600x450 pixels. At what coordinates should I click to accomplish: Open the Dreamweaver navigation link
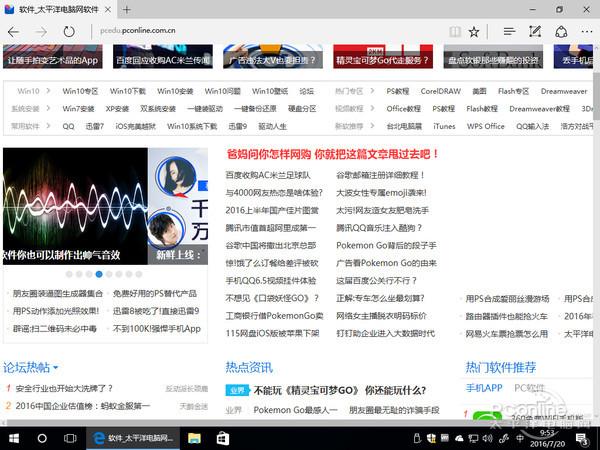[564, 91]
